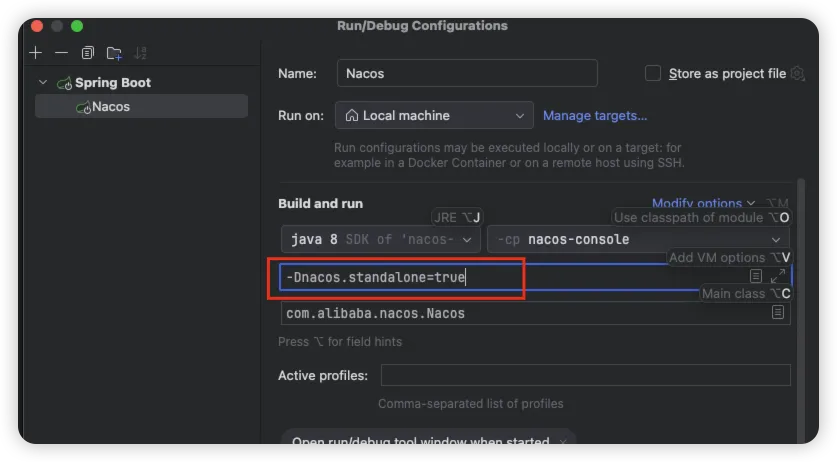This screenshot has width=837, height=462.
Task: Click the Copy Configuration icon
Action: [88, 53]
